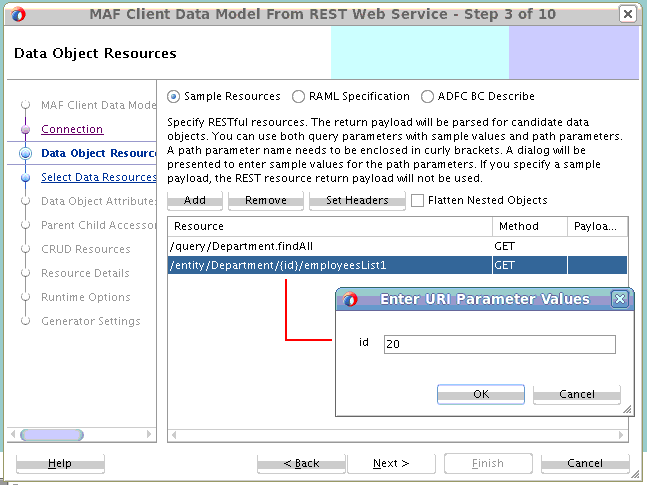The width and height of the screenshot is (647, 485).
Task: Click the JDeveloper icon in wizard title bar
Action: click(x=18, y=14)
